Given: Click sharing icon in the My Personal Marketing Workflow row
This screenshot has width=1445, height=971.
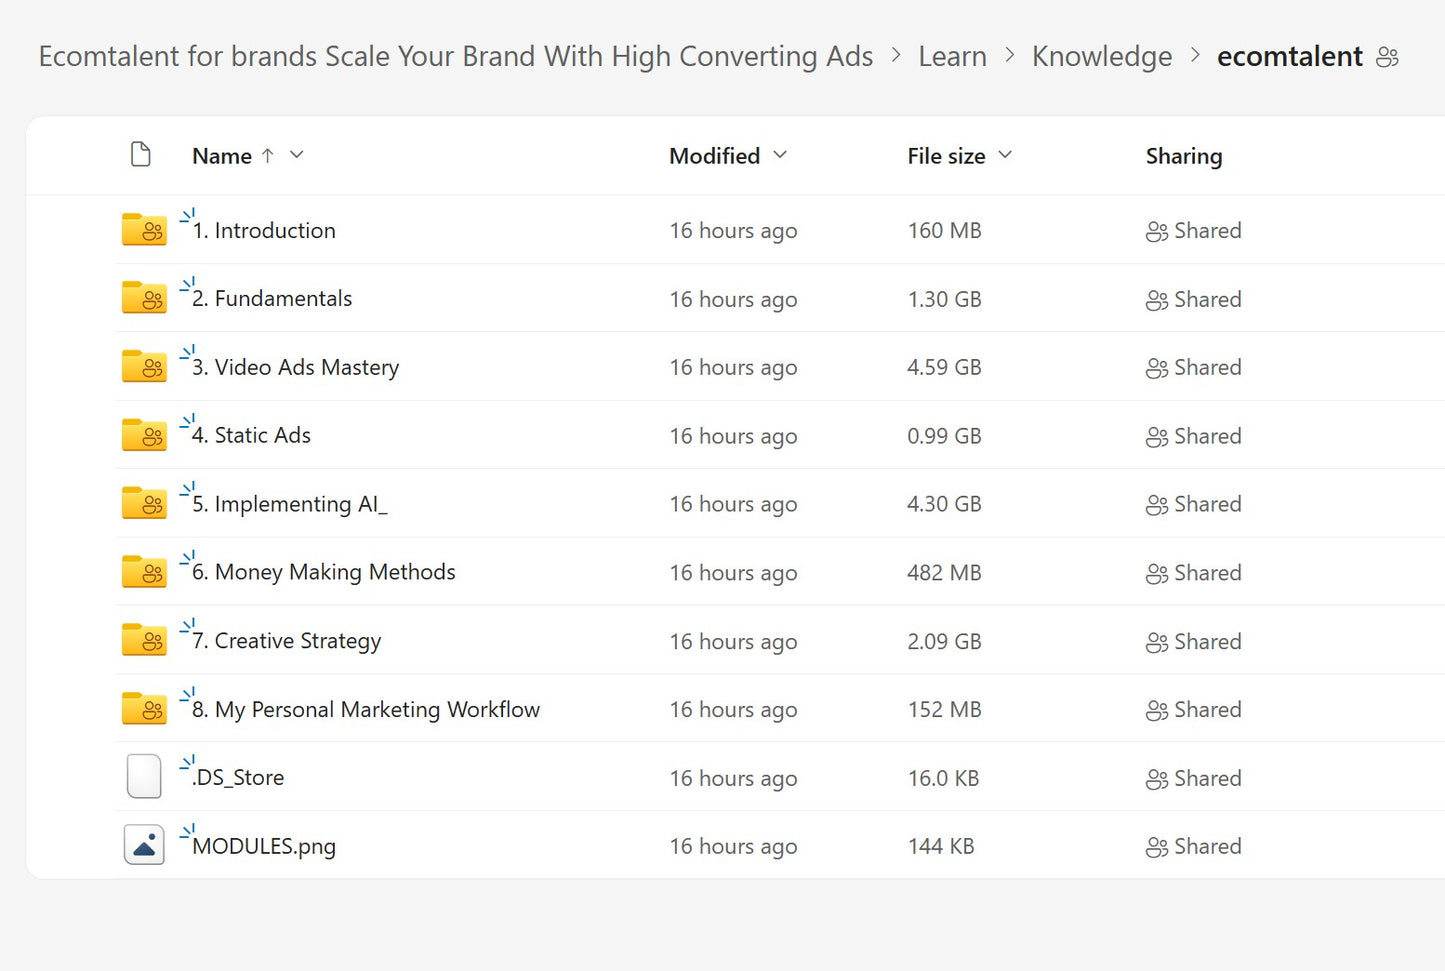Looking at the screenshot, I should [x=1157, y=711].
